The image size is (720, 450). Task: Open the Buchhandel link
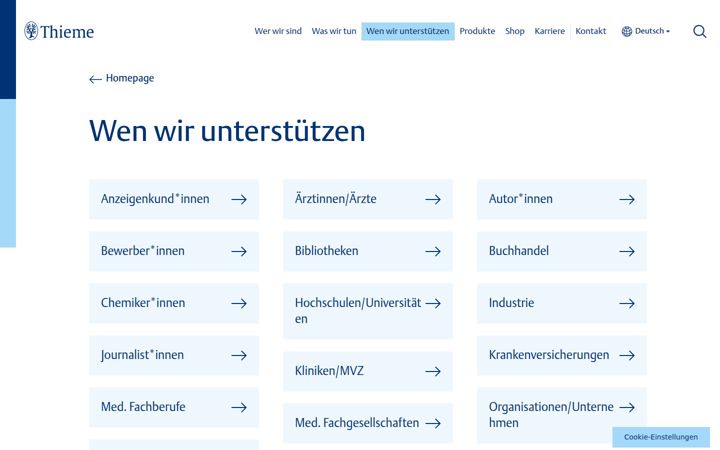[562, 251]
